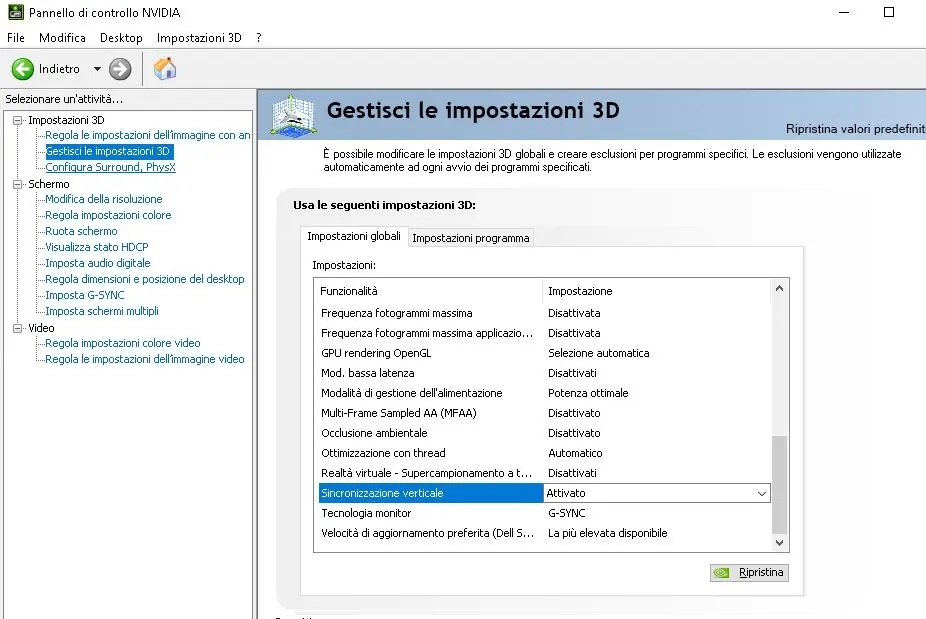
Task: Click the settings list scroll down arrow
Action: (x=780, y=543)
